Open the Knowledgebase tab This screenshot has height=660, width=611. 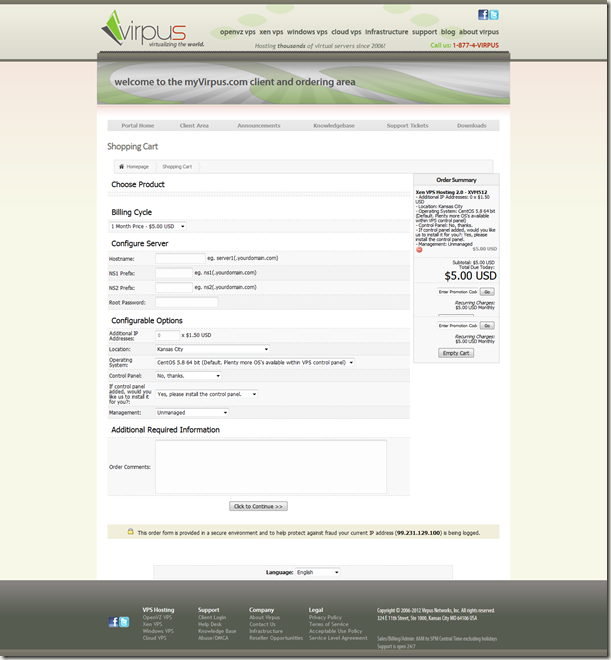click(x=334, y=125)
